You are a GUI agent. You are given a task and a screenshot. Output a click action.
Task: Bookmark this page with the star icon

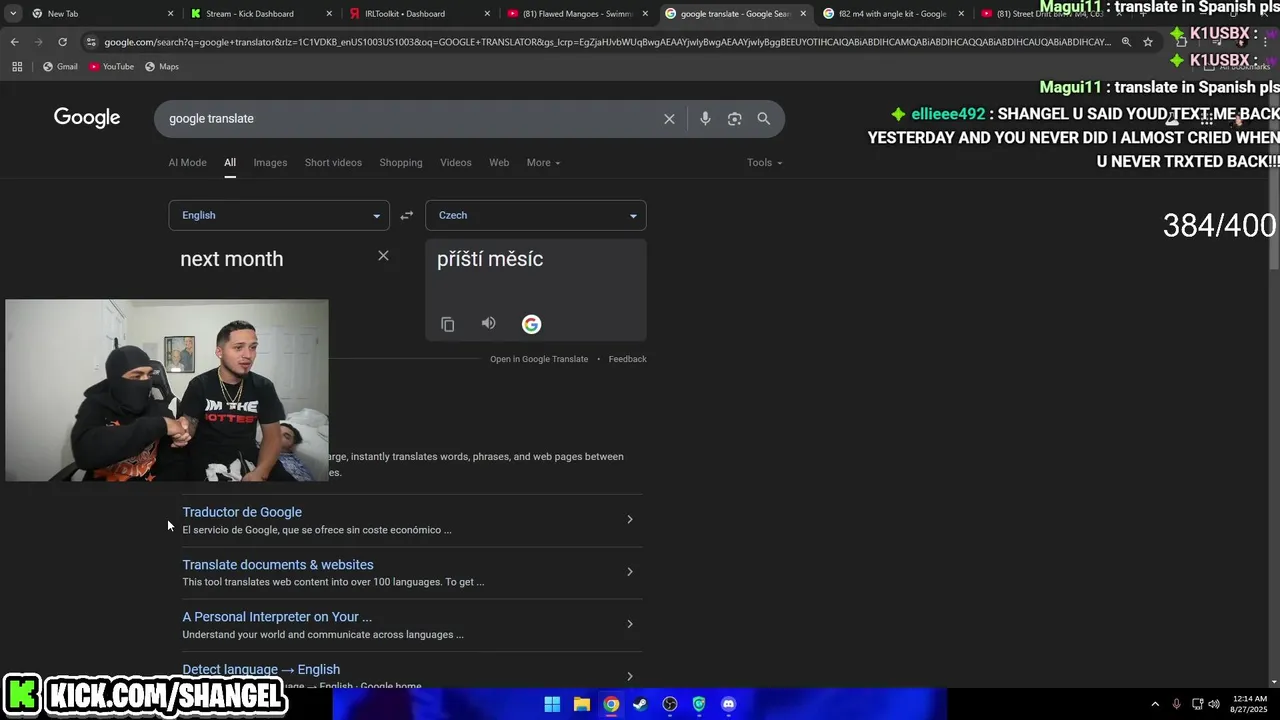click(x=1148, y=42)
